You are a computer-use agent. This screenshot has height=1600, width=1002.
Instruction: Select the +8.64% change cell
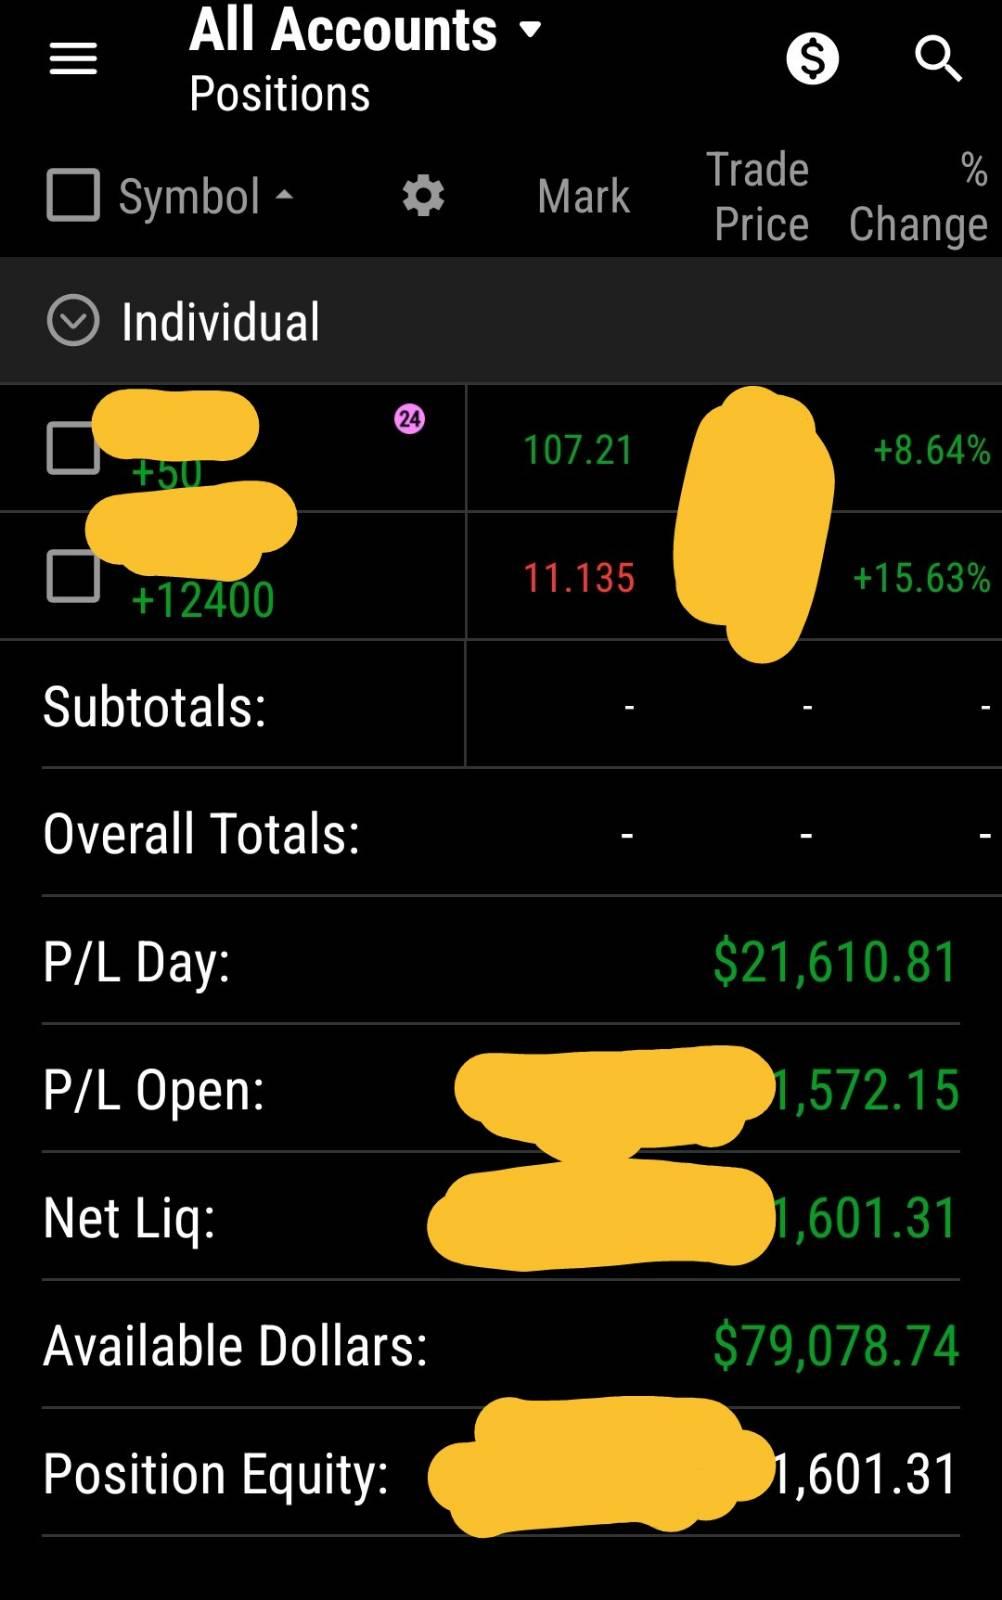tap(931, 450)
